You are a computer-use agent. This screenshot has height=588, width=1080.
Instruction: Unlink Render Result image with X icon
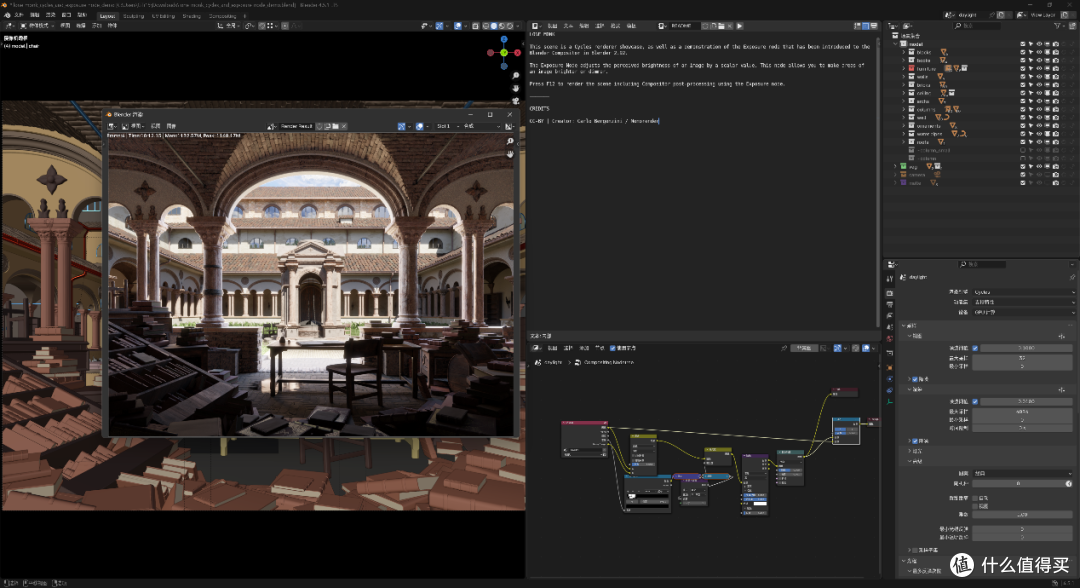point(344,126)
